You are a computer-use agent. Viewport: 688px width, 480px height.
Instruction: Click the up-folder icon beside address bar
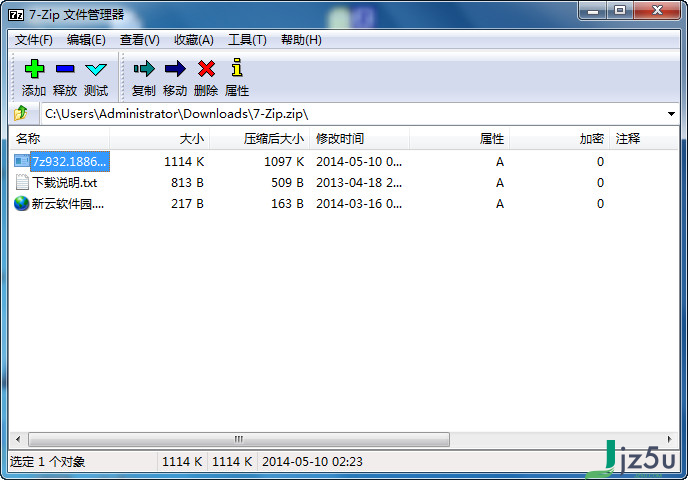pos(21,113)
